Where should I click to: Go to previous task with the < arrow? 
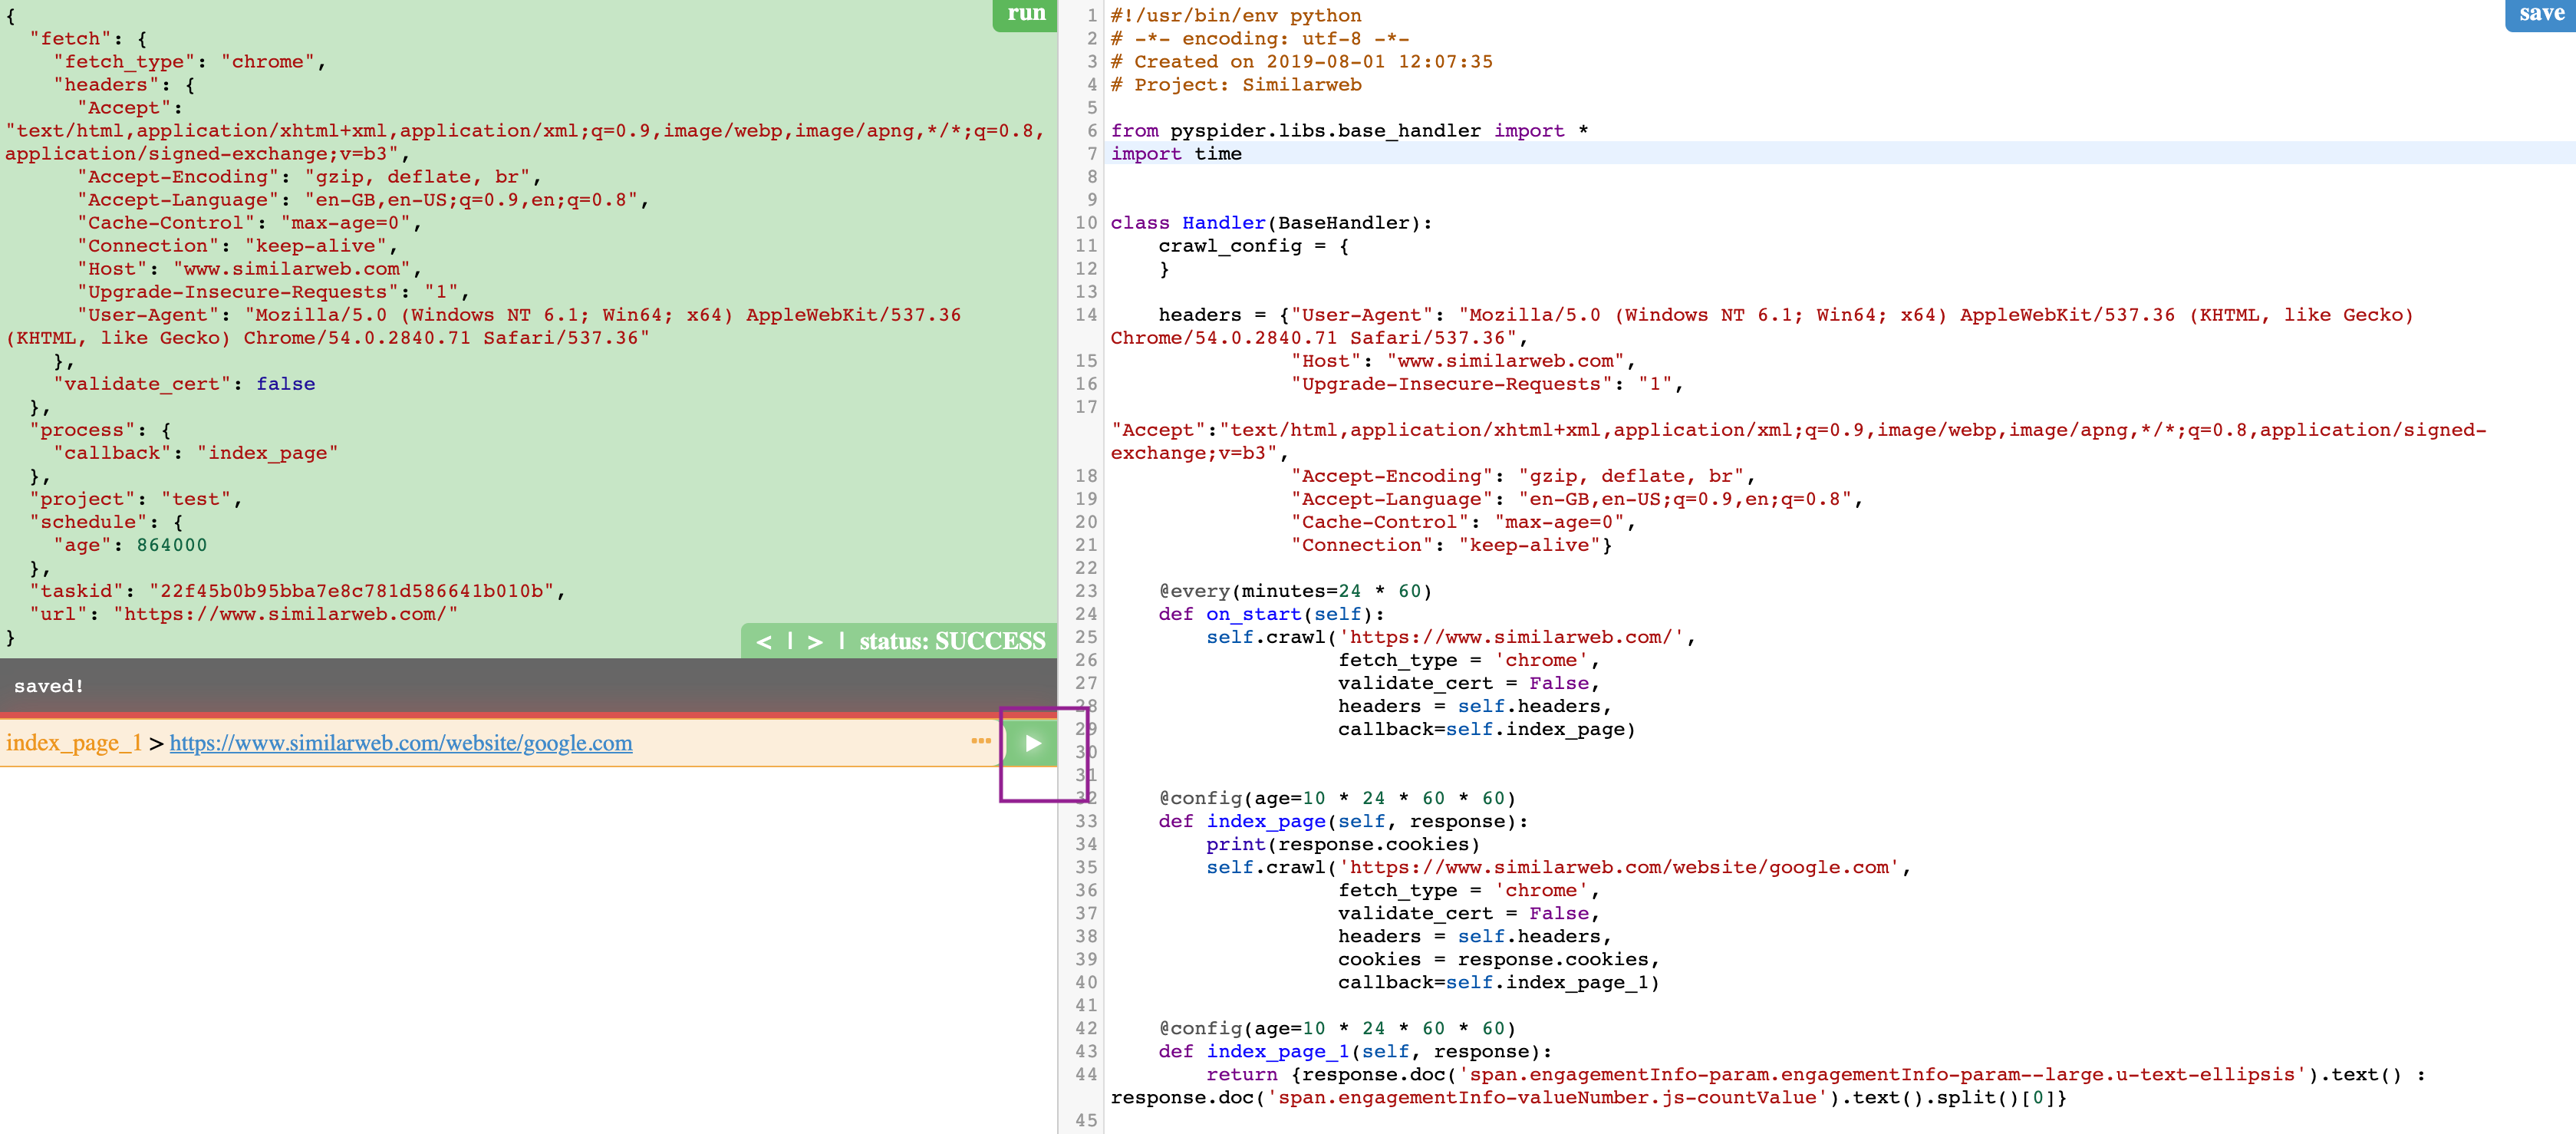[x=764, y=642]
